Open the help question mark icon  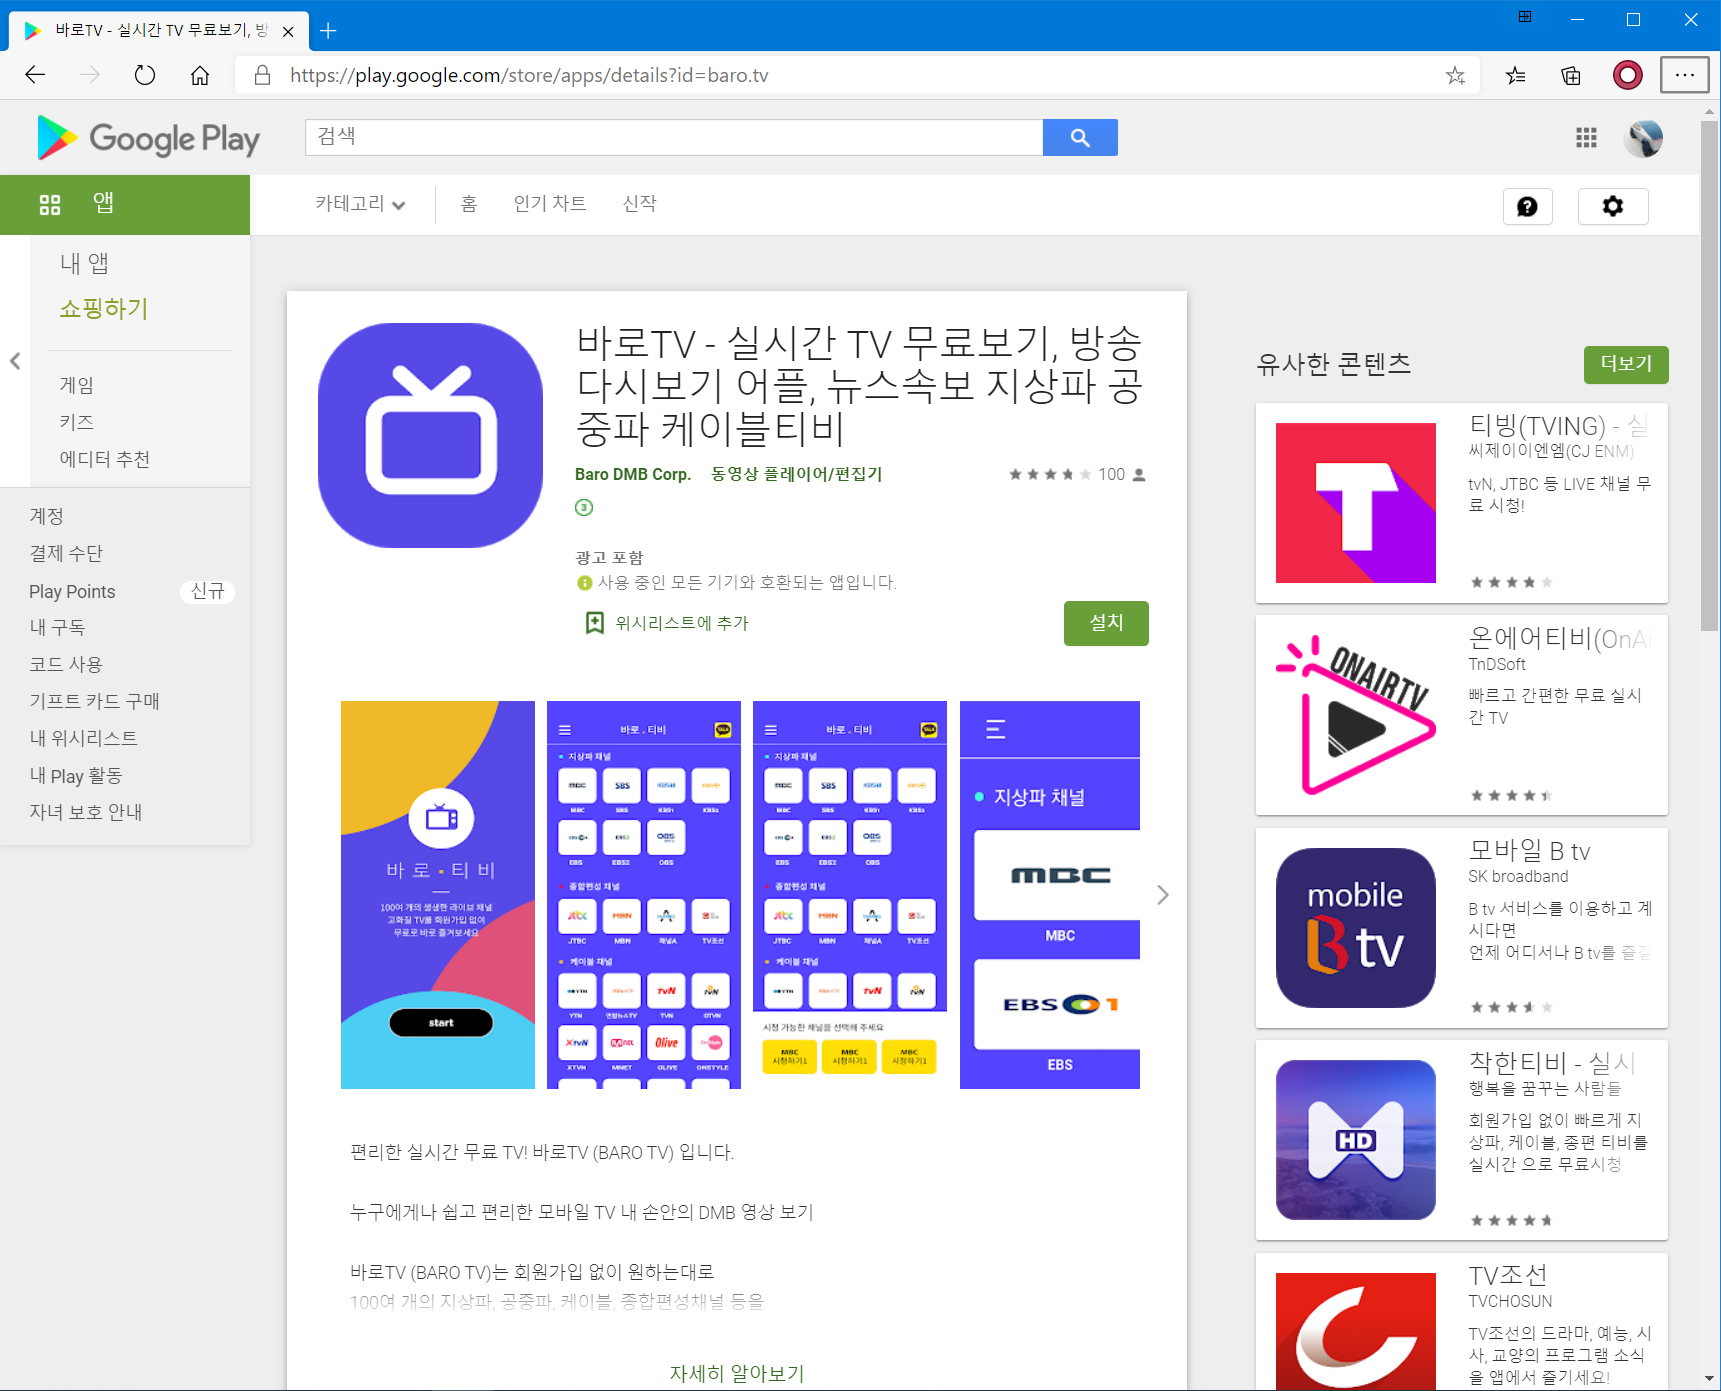click(x=1527, y=206)
